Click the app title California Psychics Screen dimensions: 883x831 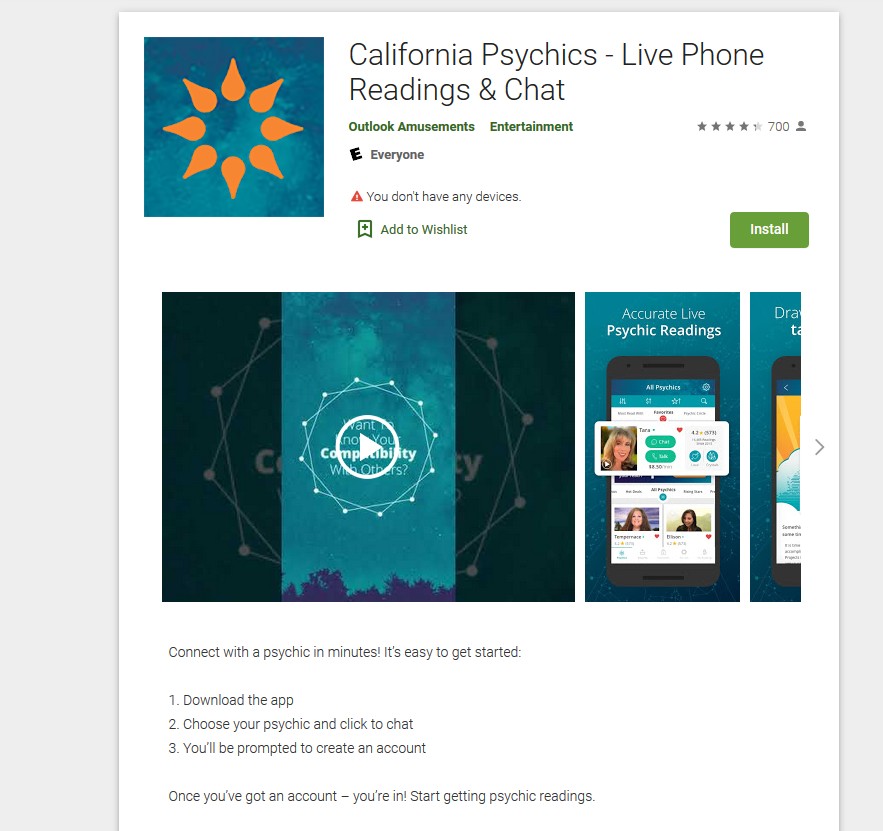pyautogui.click(x=556, y=72)
